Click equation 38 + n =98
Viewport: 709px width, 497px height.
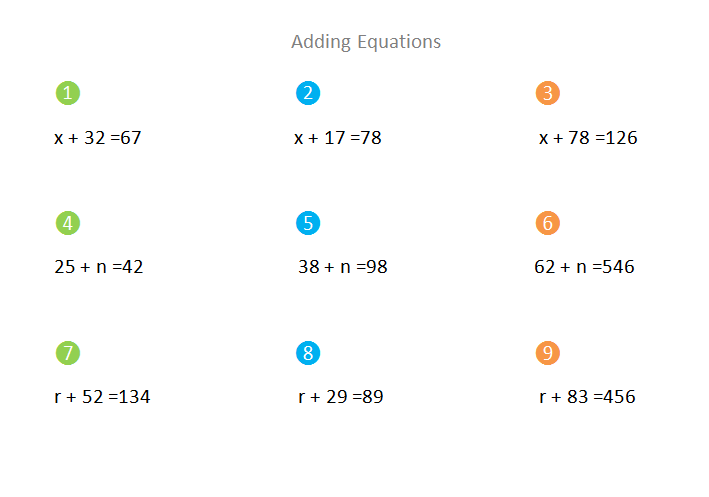tap(343, 267)
